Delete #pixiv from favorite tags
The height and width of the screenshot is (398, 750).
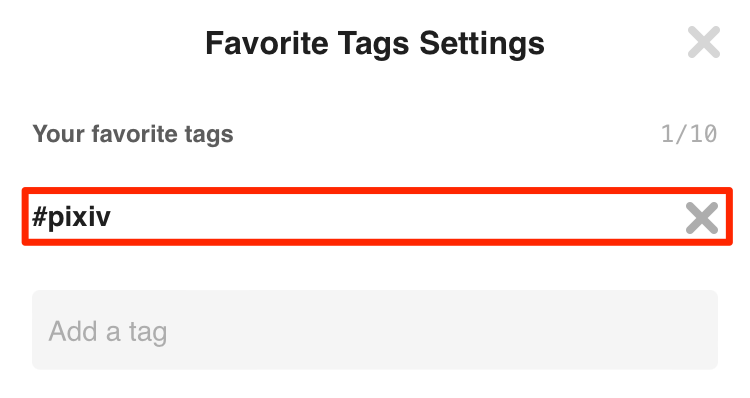(x=702, y=218)
